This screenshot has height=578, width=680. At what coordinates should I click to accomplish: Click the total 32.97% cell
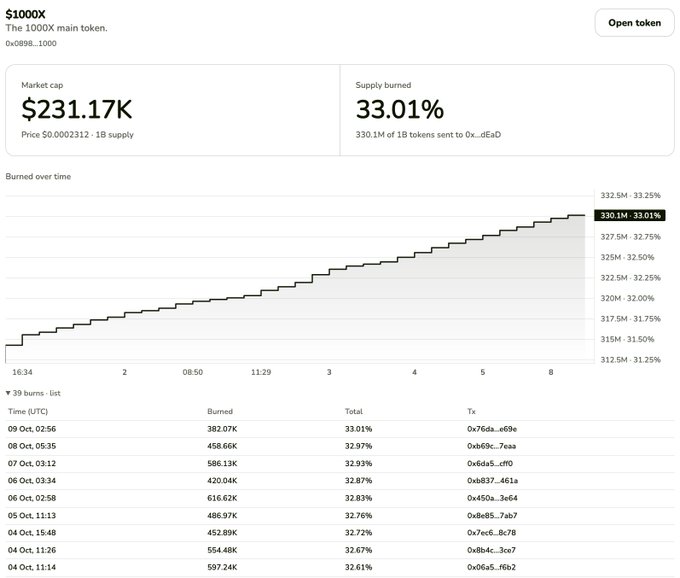(x=358, y=446)
